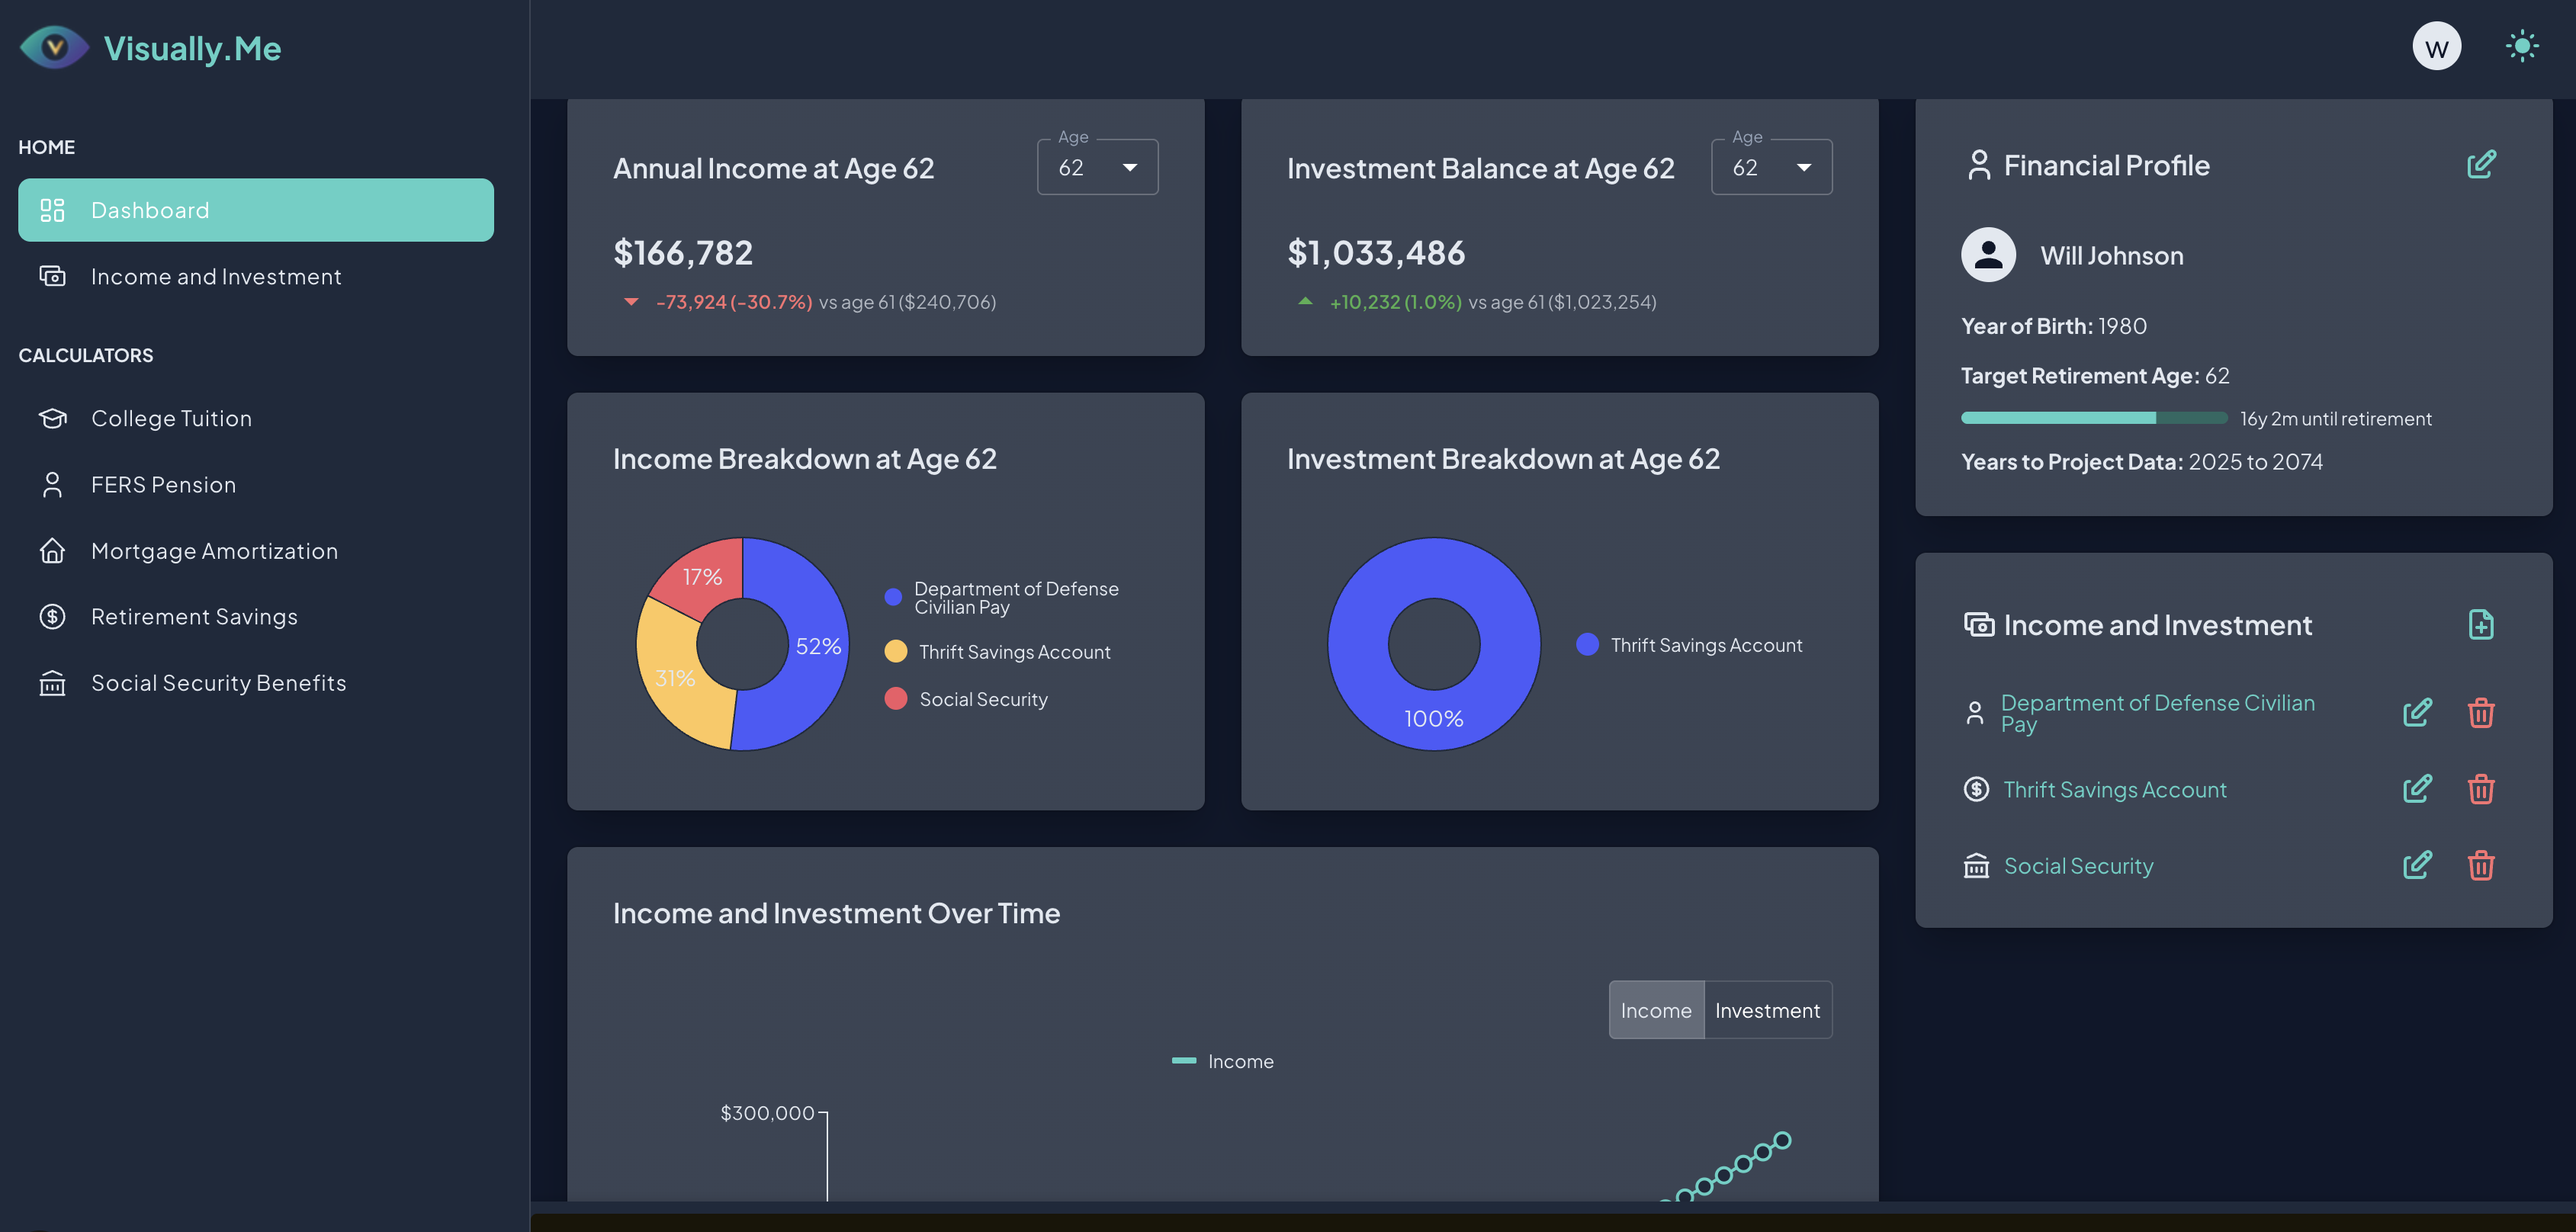The image size is (2576, 1232).
Task: Open the Financial Profile edit pencil
Action: [2481, 164]
